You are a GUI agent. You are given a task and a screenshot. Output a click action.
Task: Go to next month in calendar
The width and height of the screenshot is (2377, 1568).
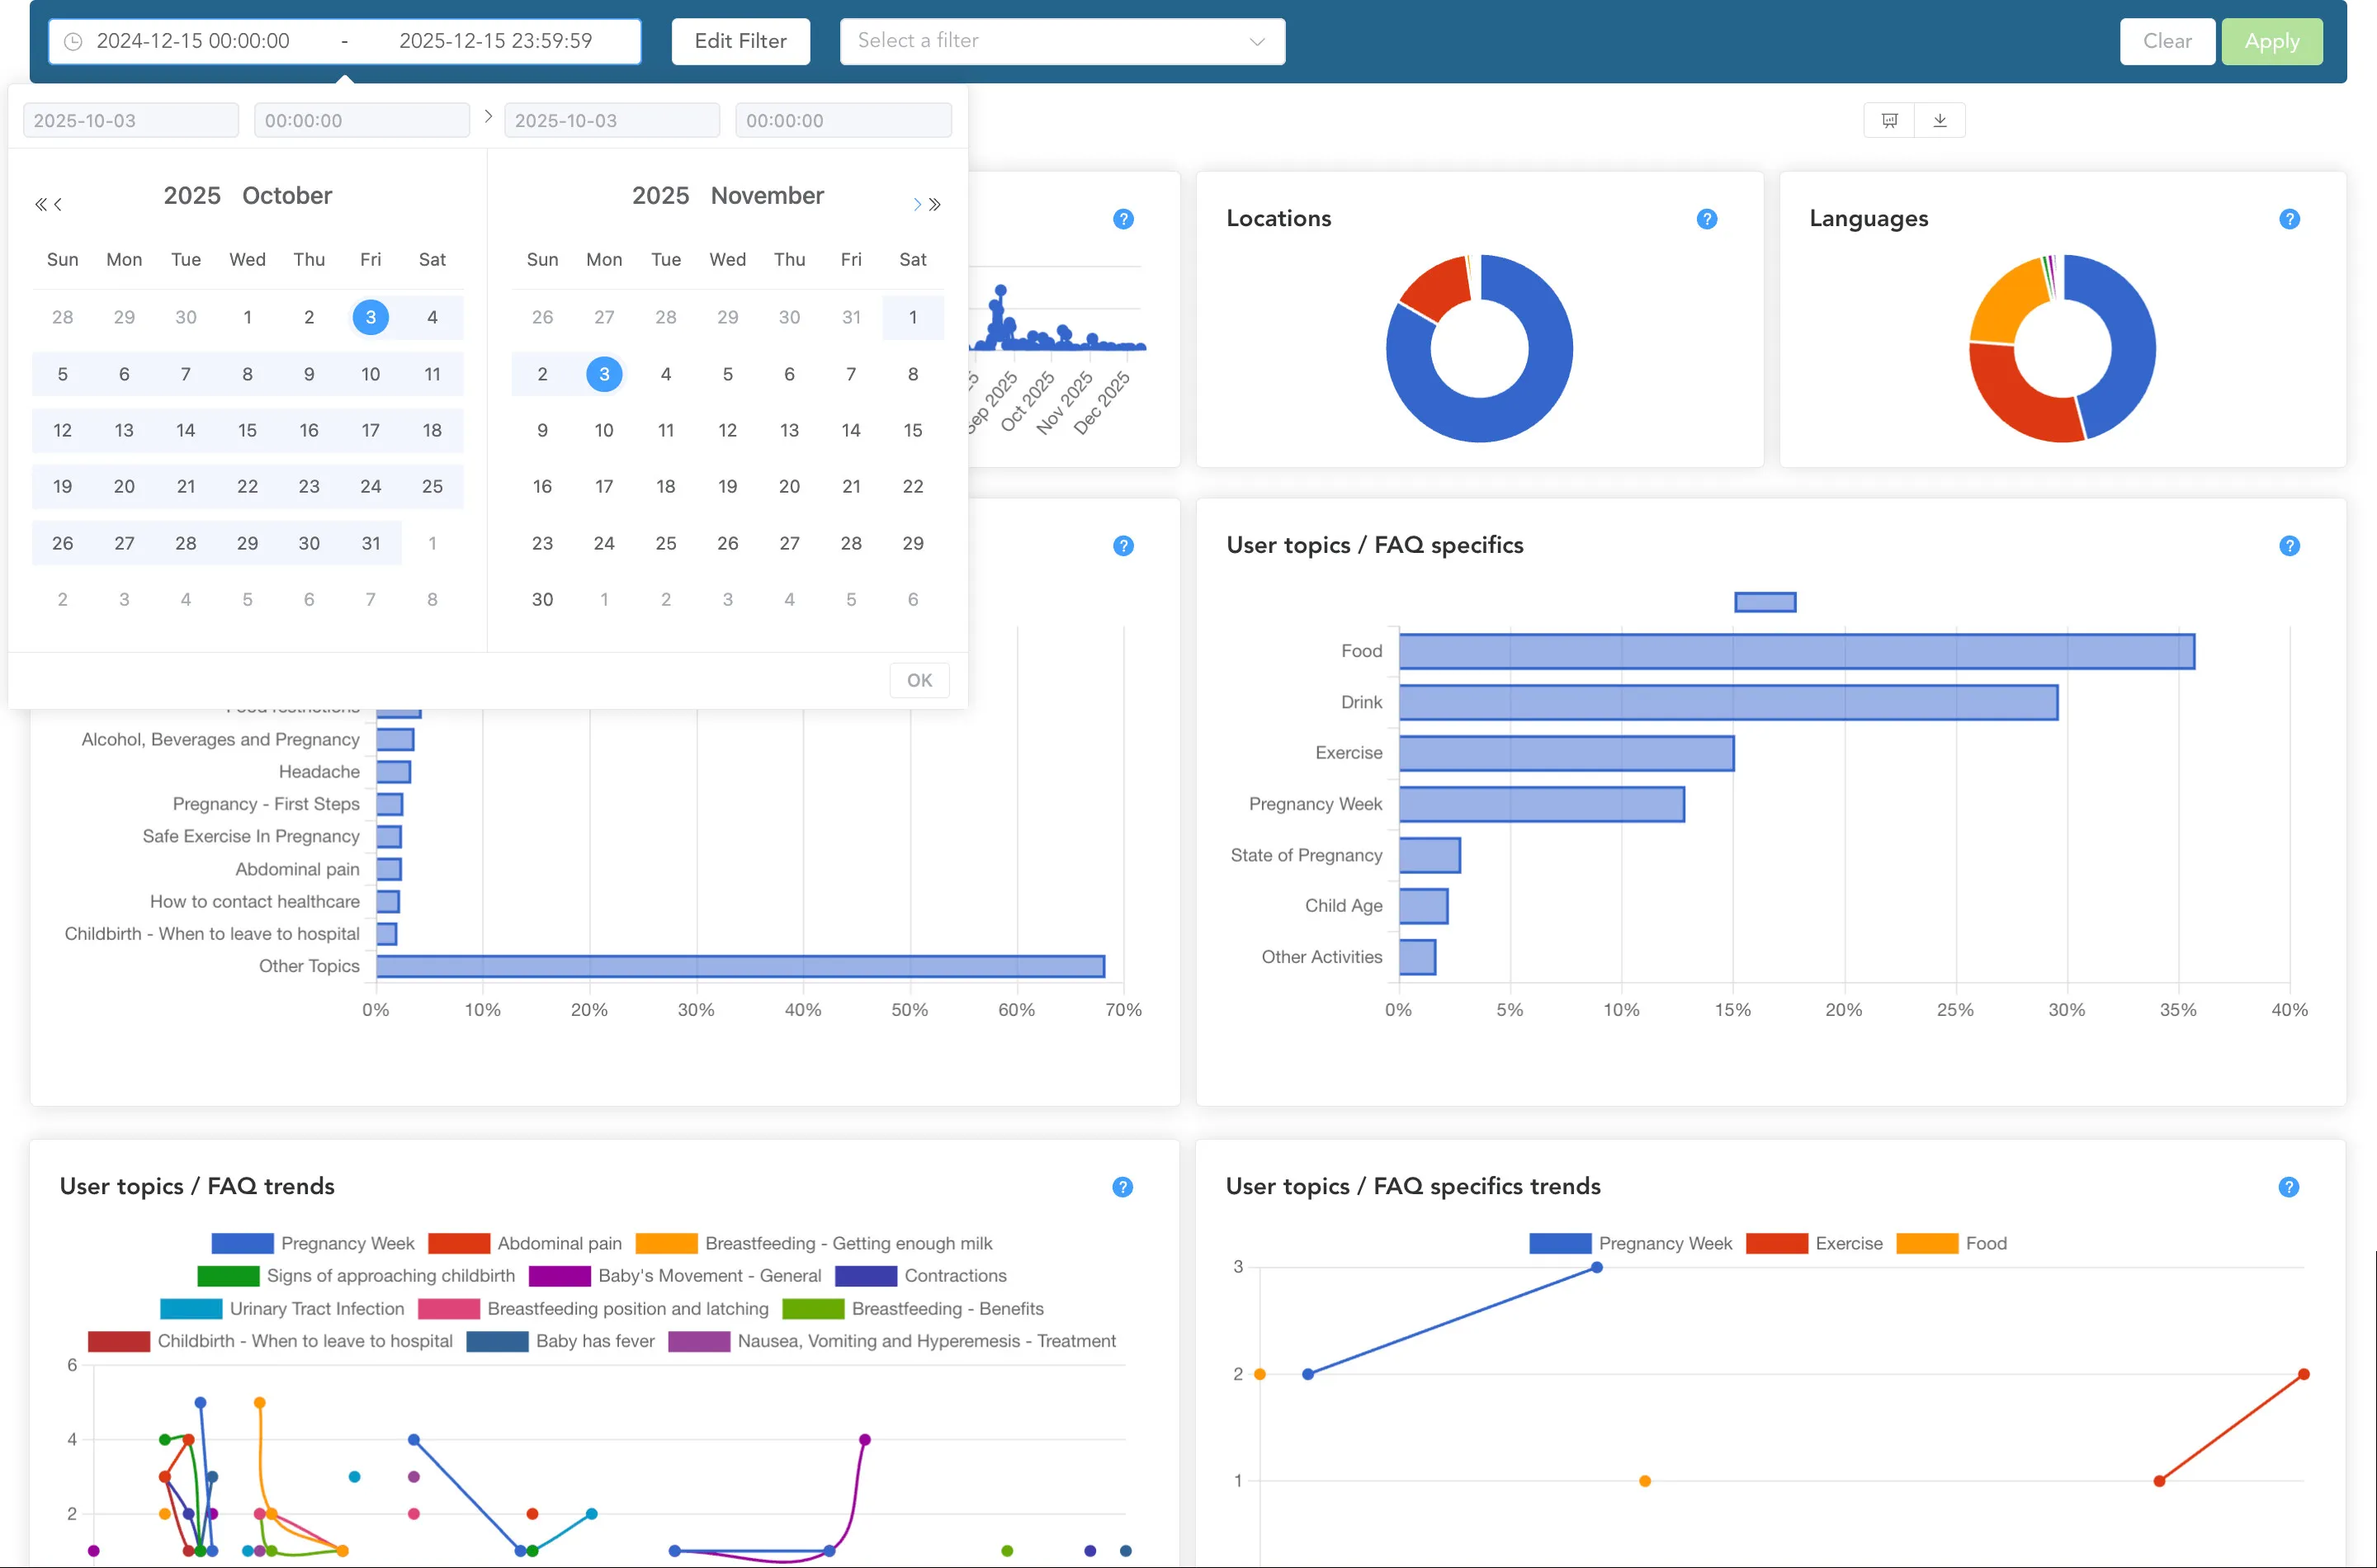click(916, 204)
